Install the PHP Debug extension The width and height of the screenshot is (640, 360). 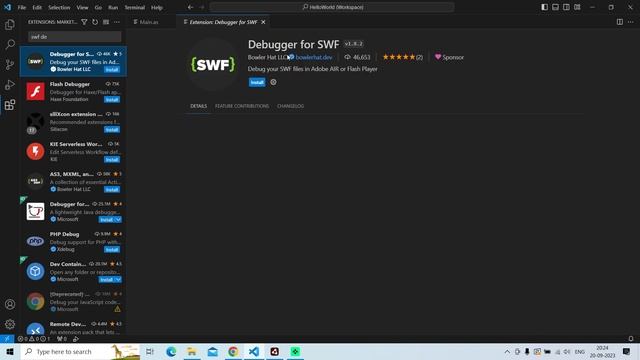pyautogui.click(x=112, y=250)
